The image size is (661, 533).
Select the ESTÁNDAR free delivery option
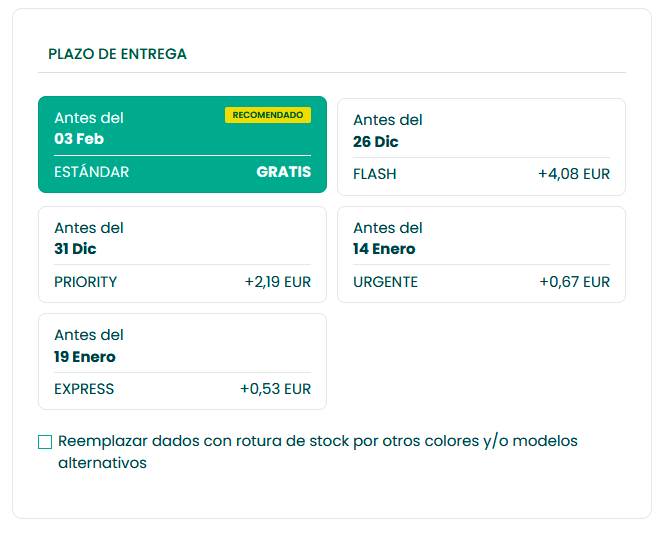pos(182,144)
